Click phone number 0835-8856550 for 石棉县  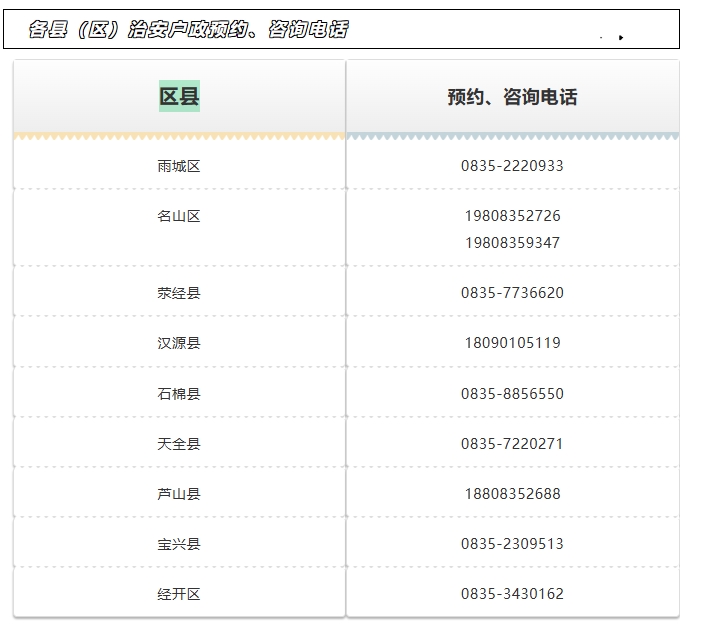[512, 394]
